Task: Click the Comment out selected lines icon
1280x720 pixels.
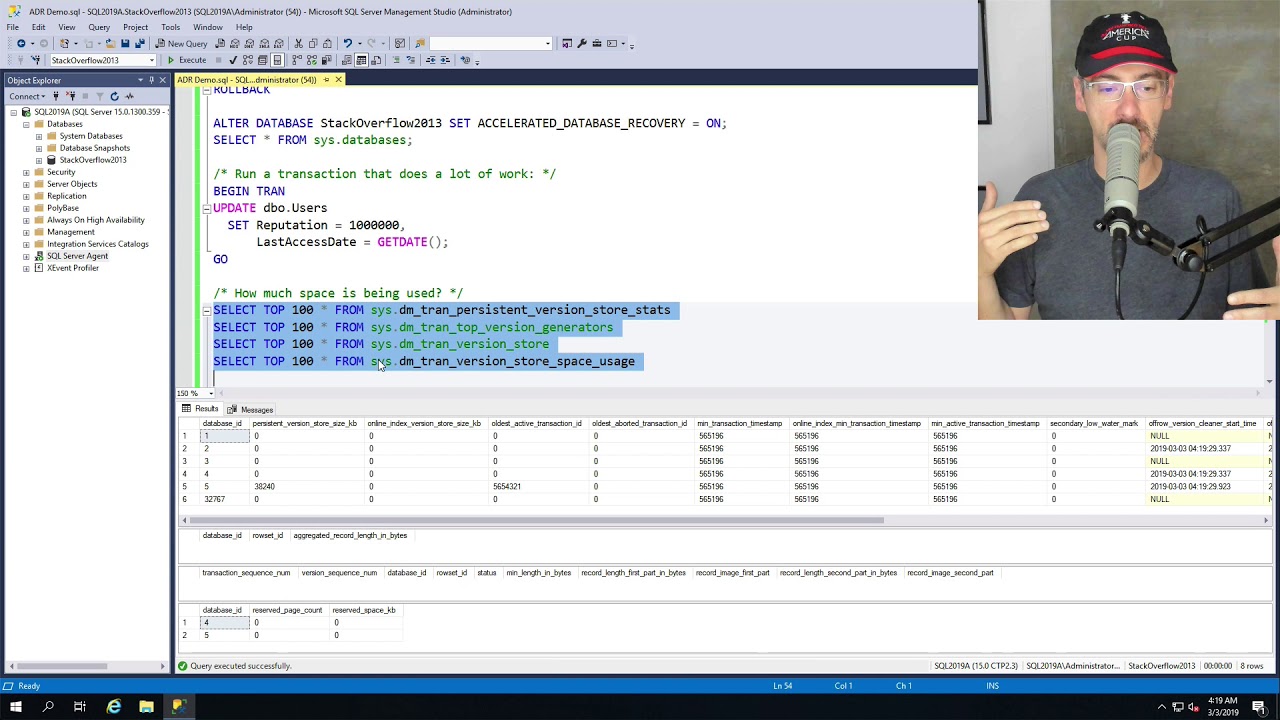Action: click(x=396, y=60)
